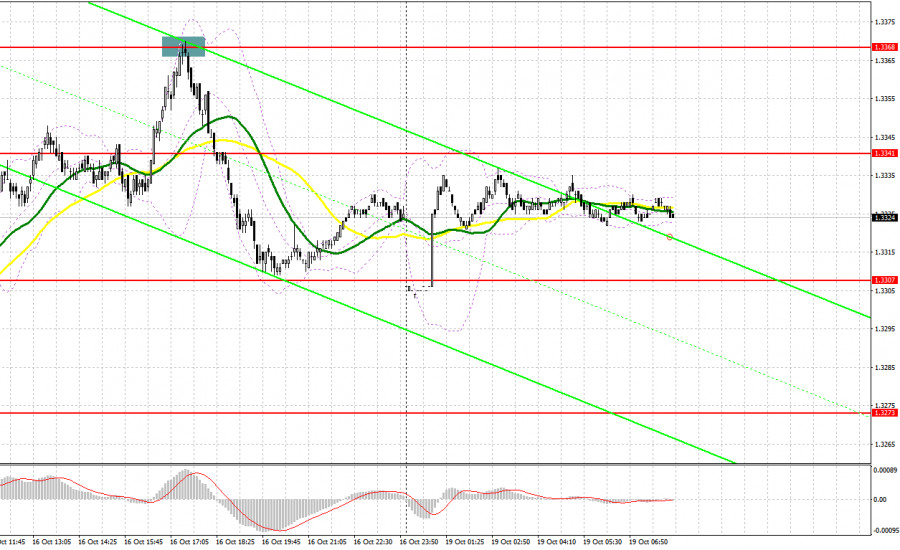
Task: Click the 16 Oct 19:45 time label
Action: click(281, 542)
